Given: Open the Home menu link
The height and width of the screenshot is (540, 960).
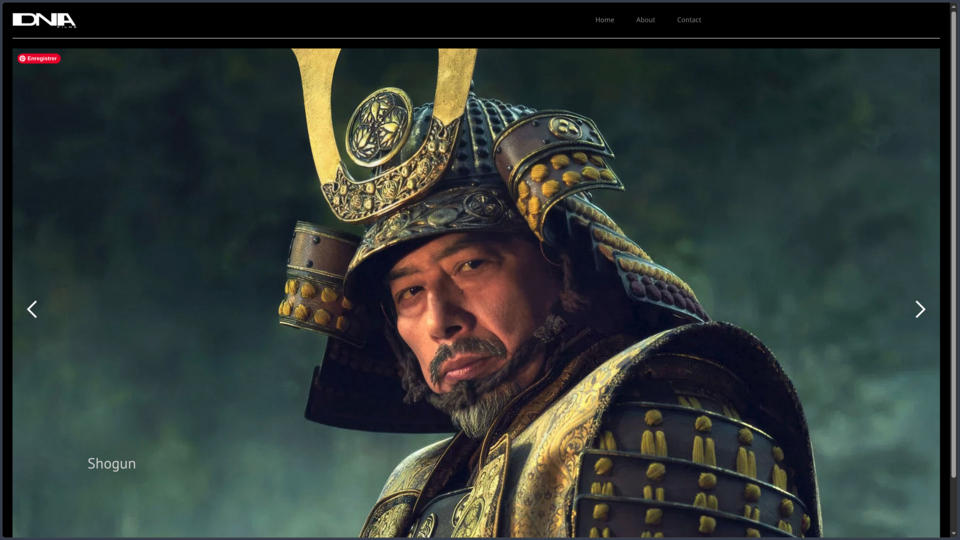Looking at the screenshot, I should point(604,20).
